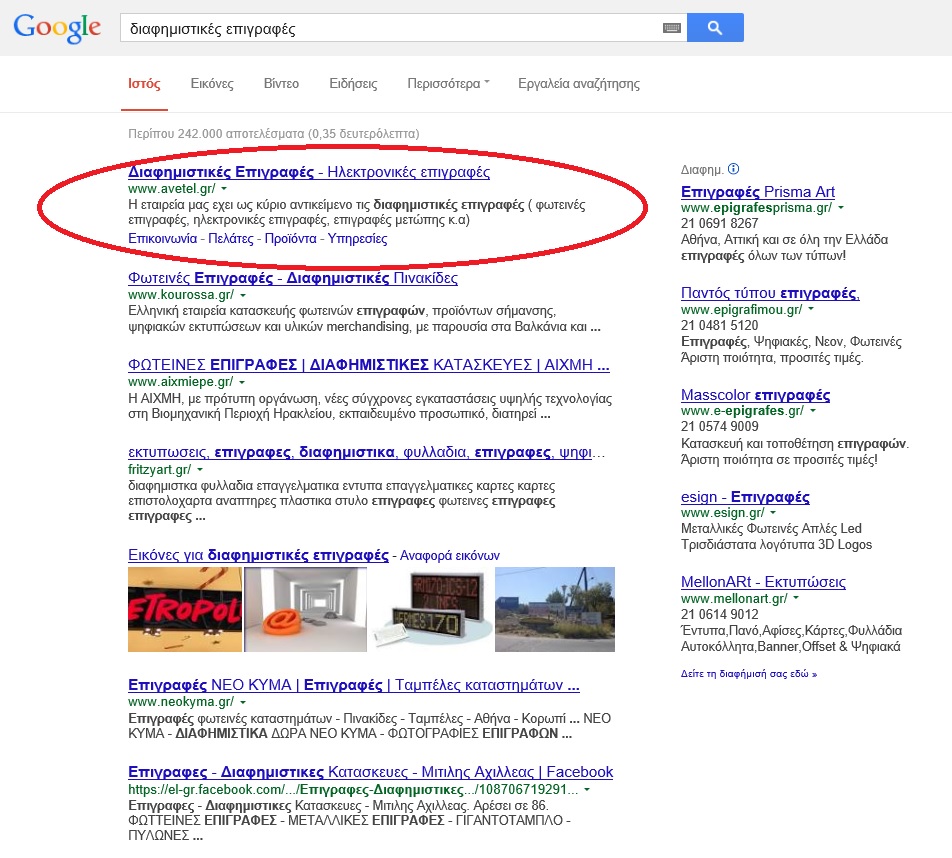
Task: Open the fritzyart εκτυπωσεις result title
Action: coord(367,452)
